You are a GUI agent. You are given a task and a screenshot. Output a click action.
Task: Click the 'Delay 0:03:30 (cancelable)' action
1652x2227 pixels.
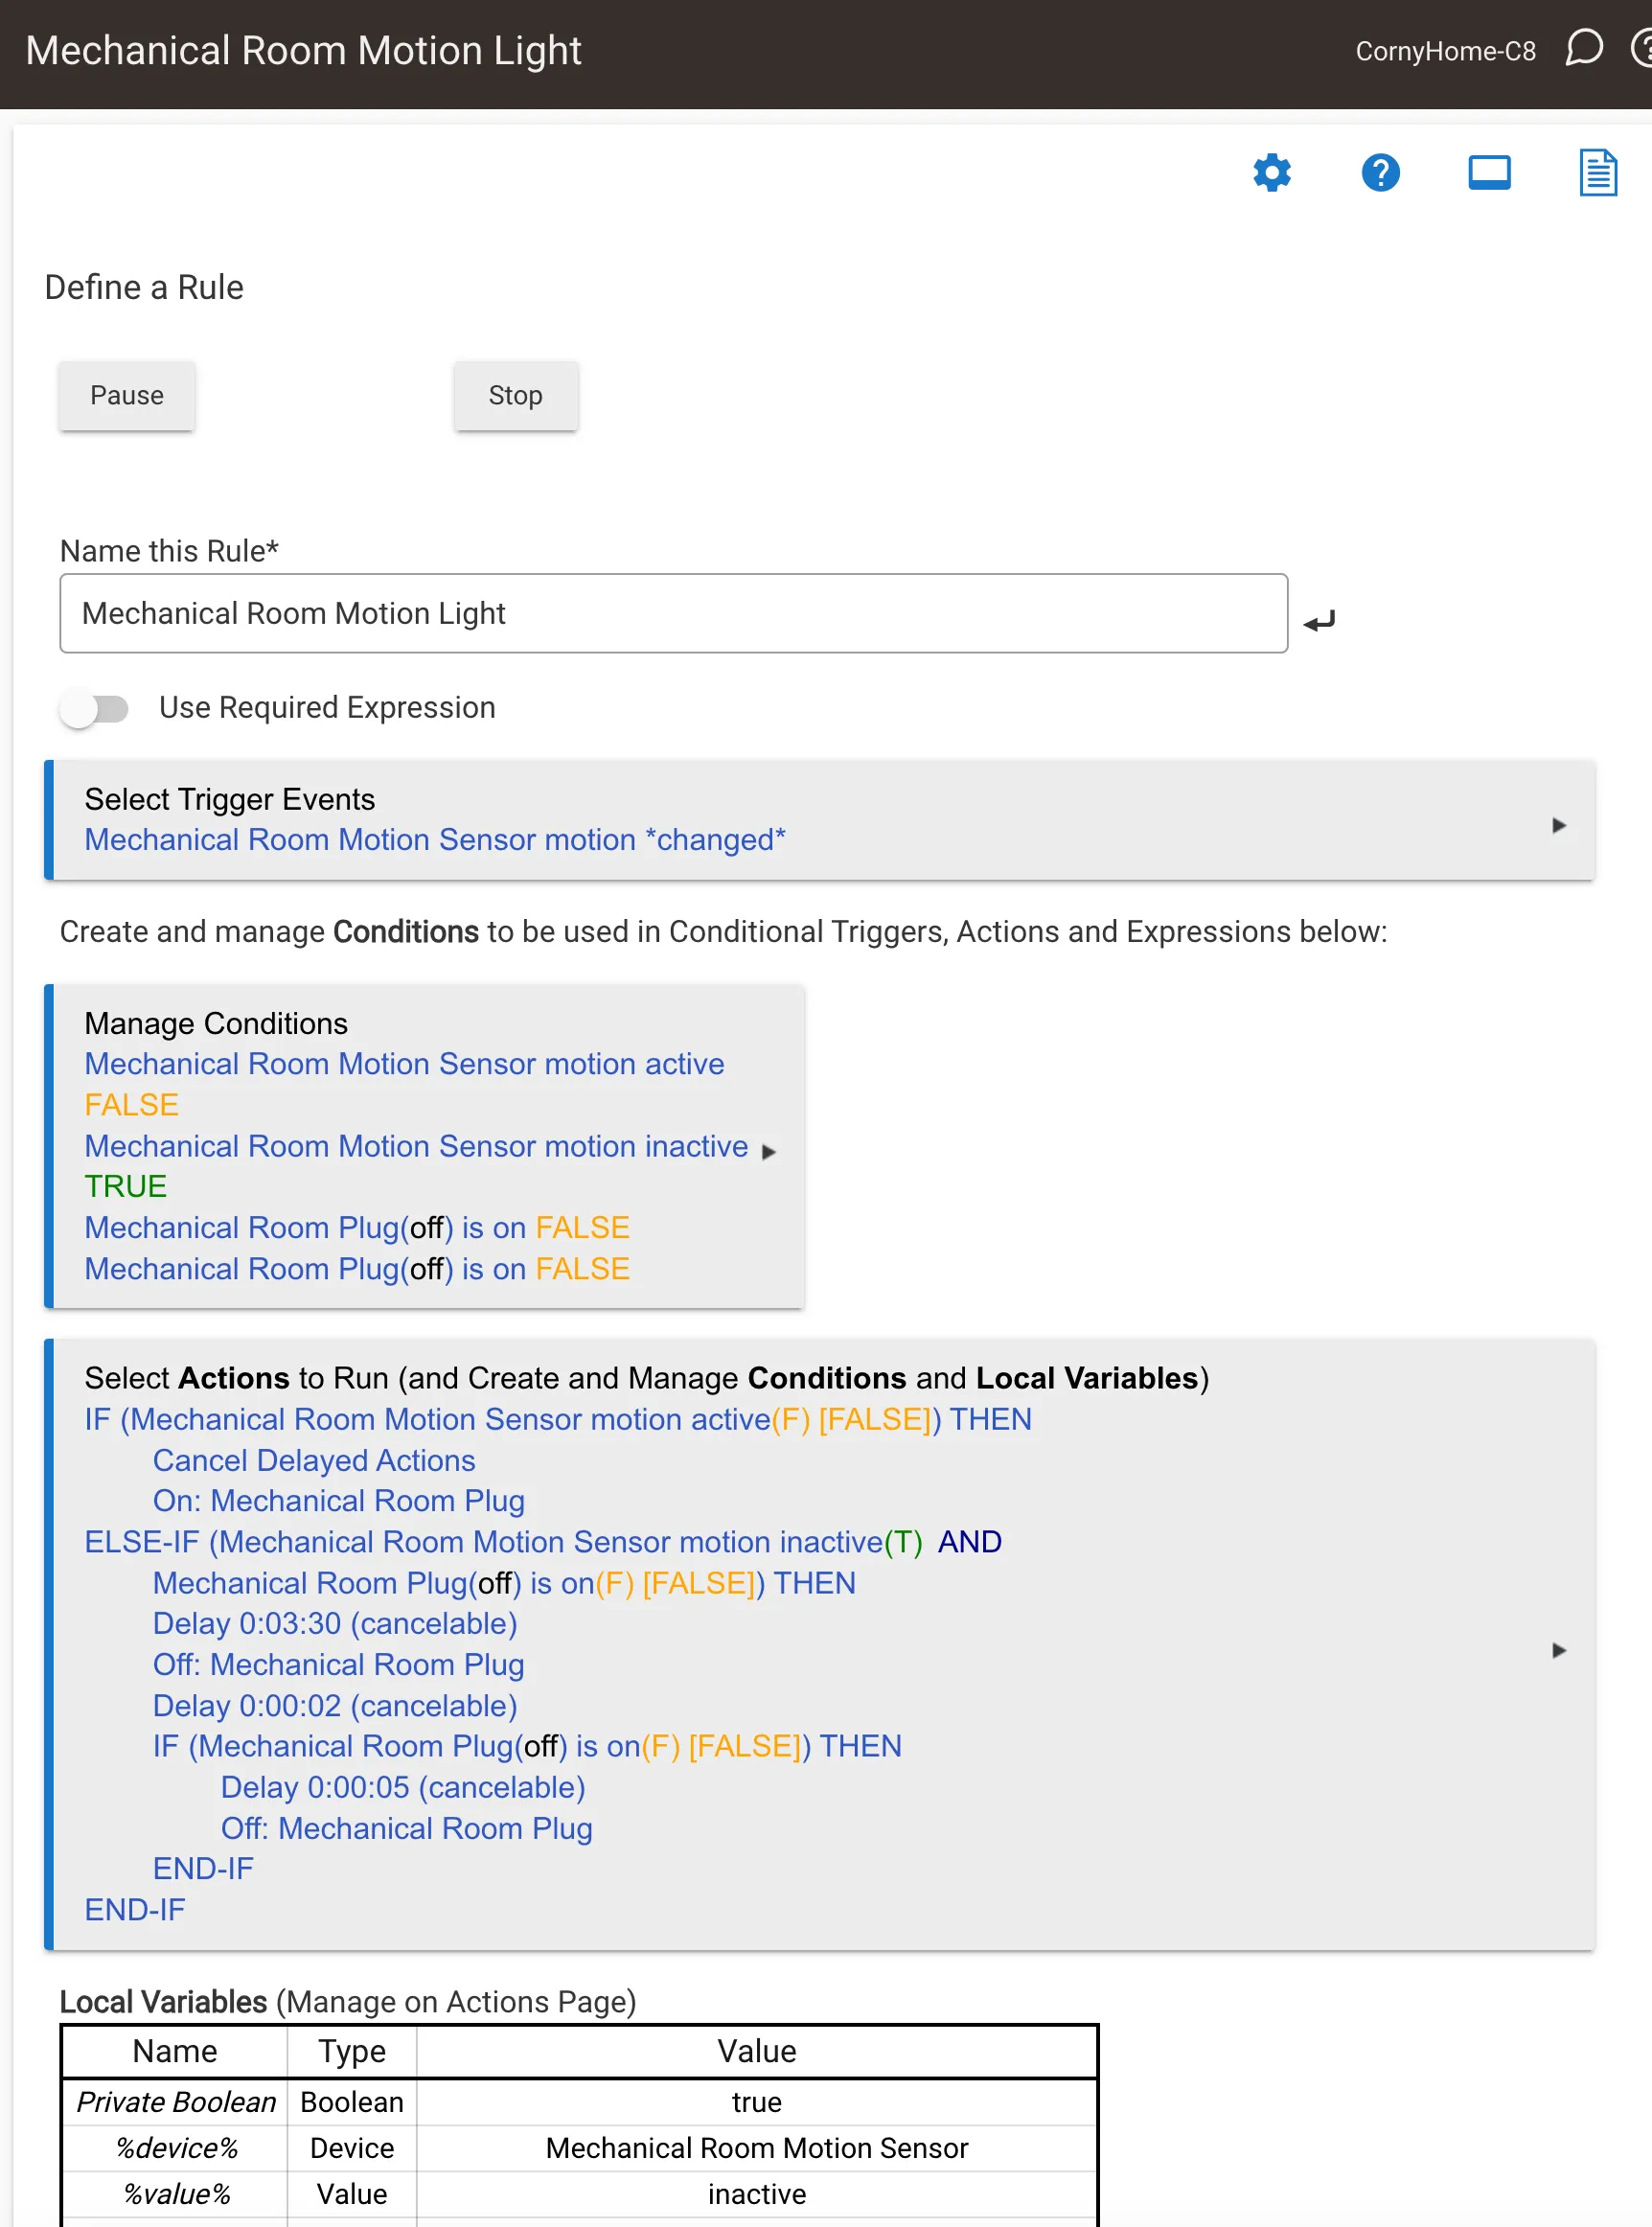335,1623
